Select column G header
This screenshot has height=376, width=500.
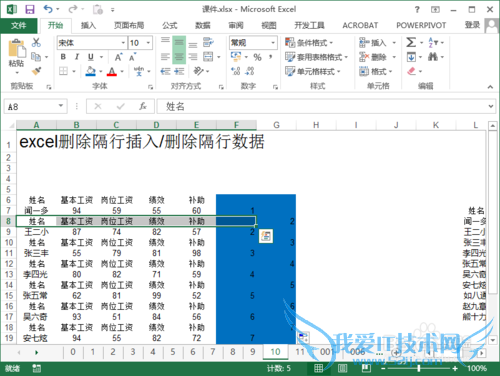coord(276,125)
